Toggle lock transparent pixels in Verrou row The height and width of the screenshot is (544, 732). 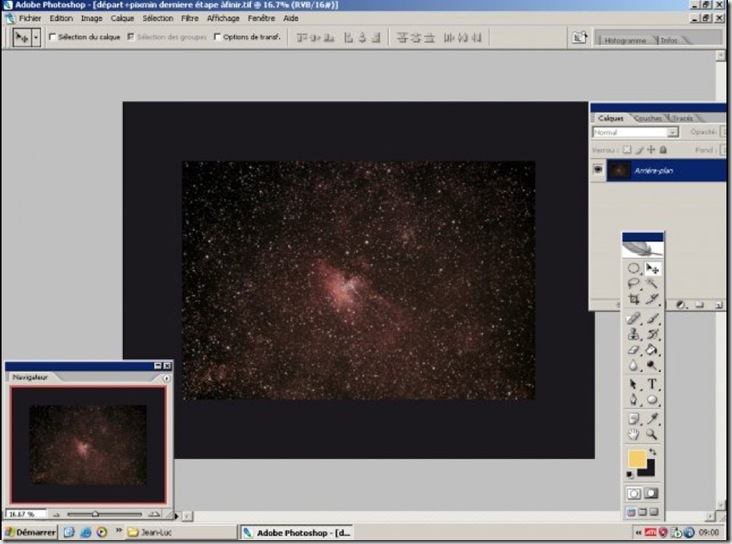tap(627, 150)
